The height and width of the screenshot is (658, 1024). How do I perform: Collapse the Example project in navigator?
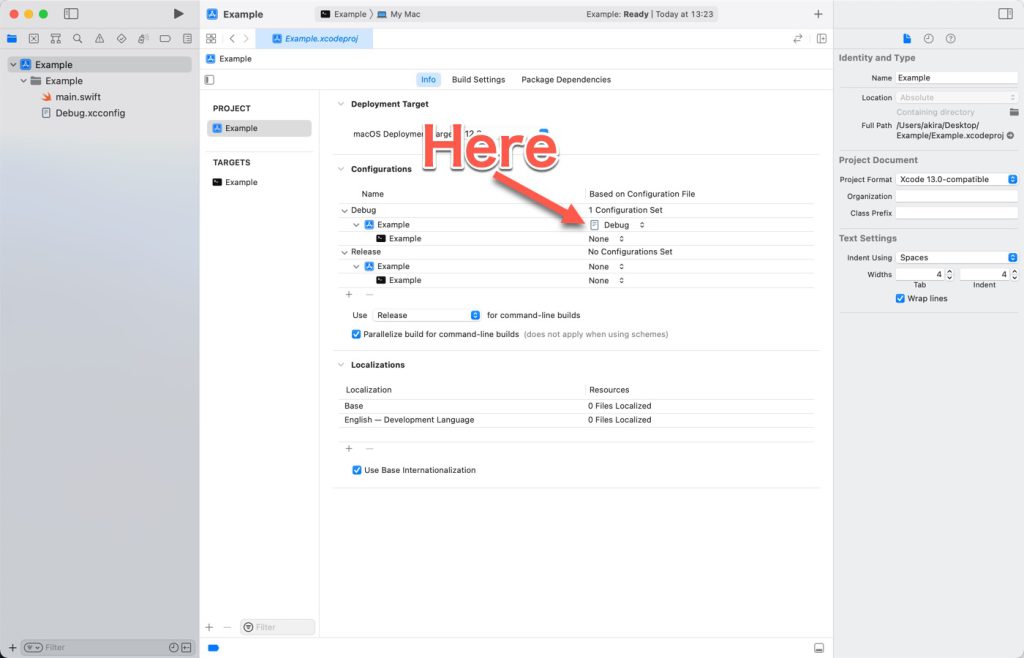tap(13, 65)
